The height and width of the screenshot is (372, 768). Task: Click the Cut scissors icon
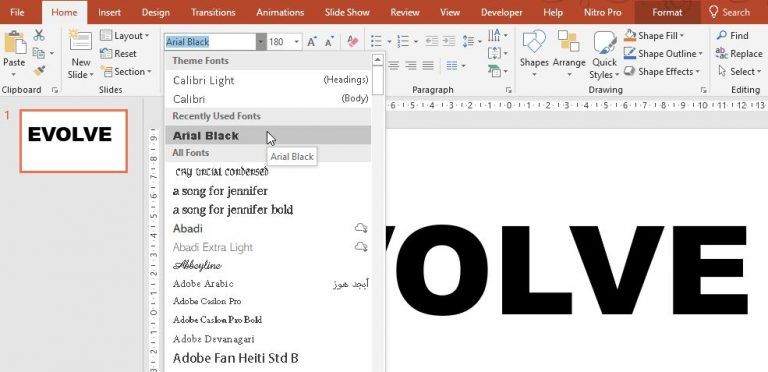39,35
